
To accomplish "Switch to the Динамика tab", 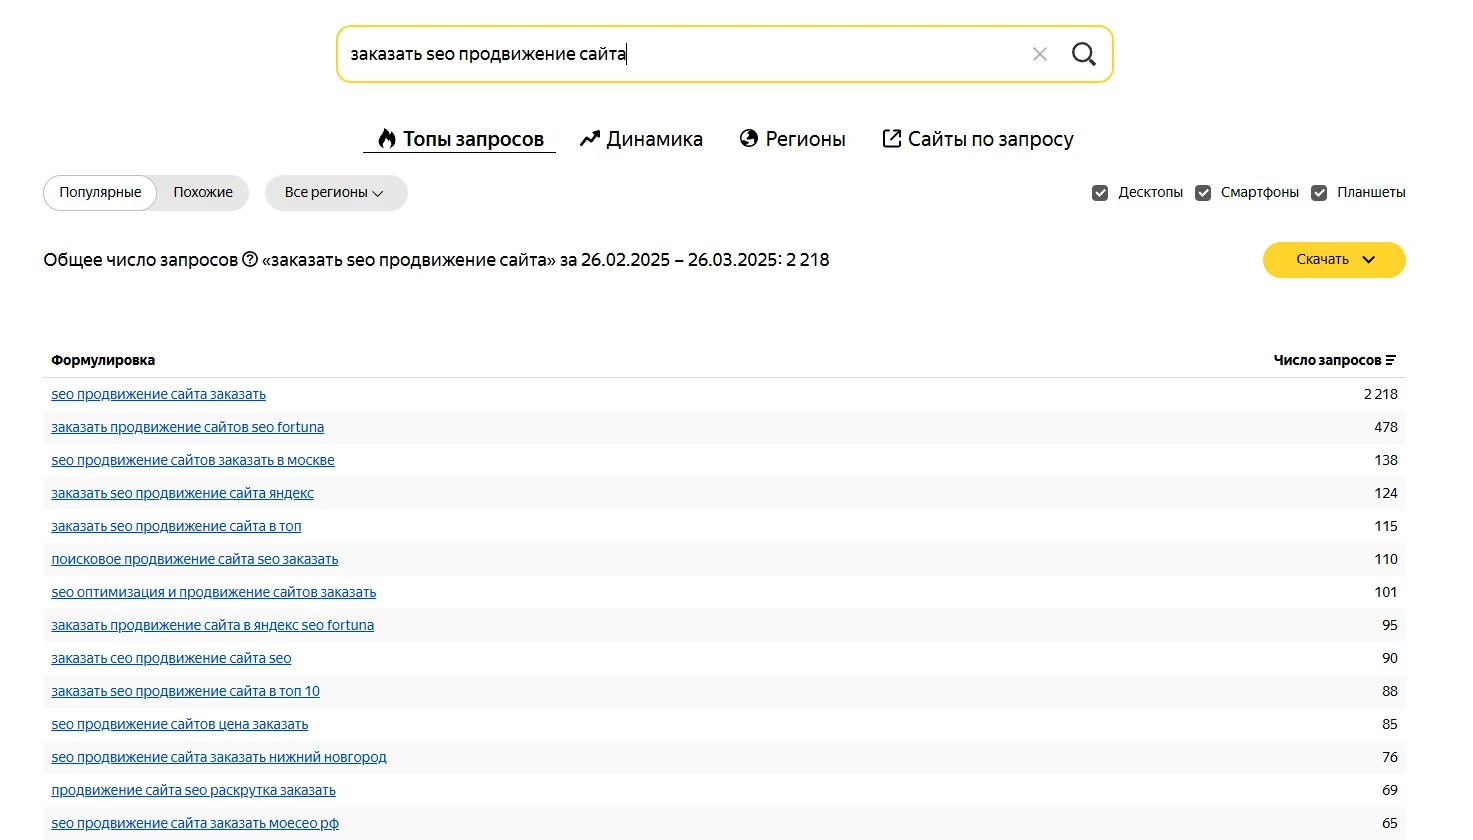I will point(642,139).
